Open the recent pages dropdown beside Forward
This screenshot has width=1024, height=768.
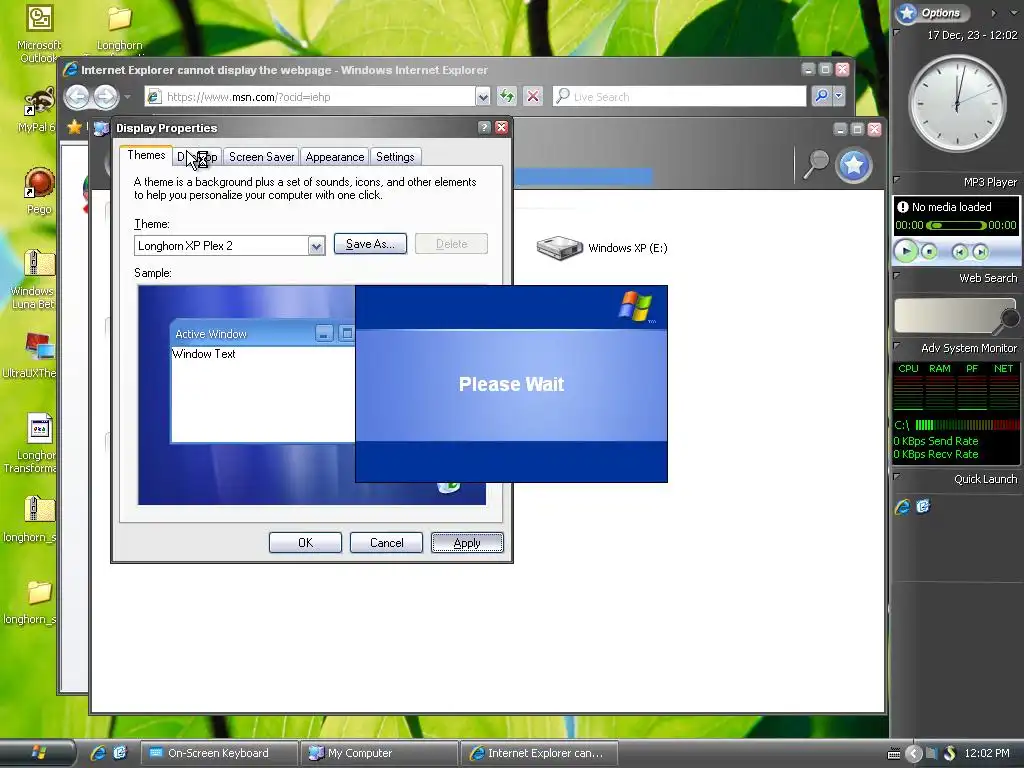click(x=127, y=97)
